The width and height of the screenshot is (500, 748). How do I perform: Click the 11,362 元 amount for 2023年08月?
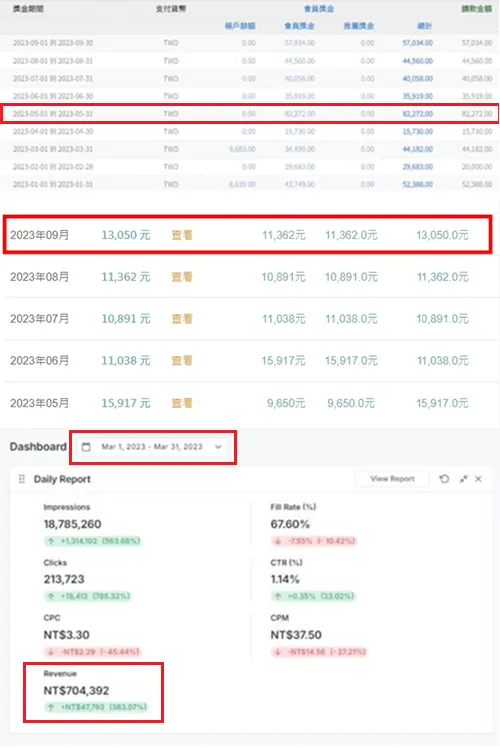coord(125,277)
